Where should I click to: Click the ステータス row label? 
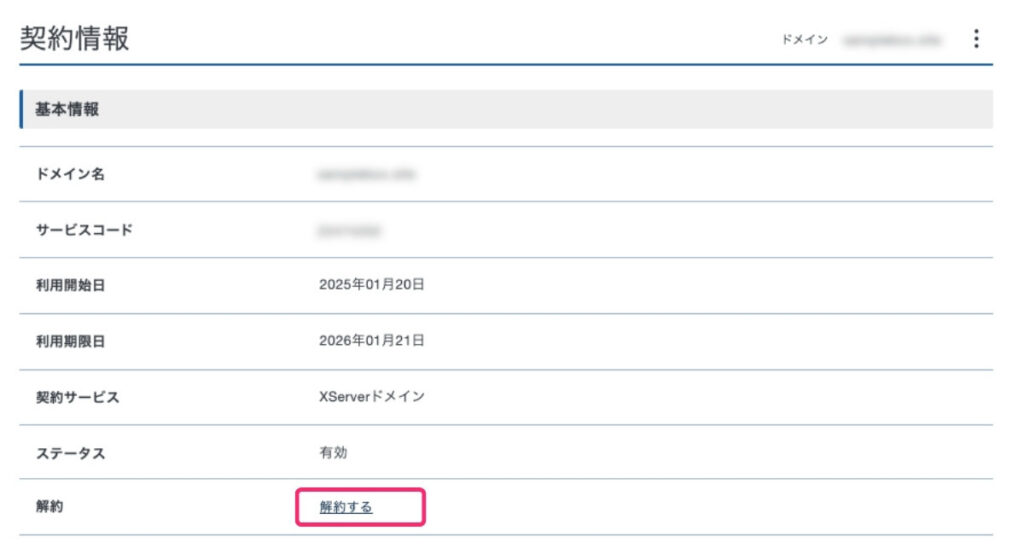click(x=70, y=454)
